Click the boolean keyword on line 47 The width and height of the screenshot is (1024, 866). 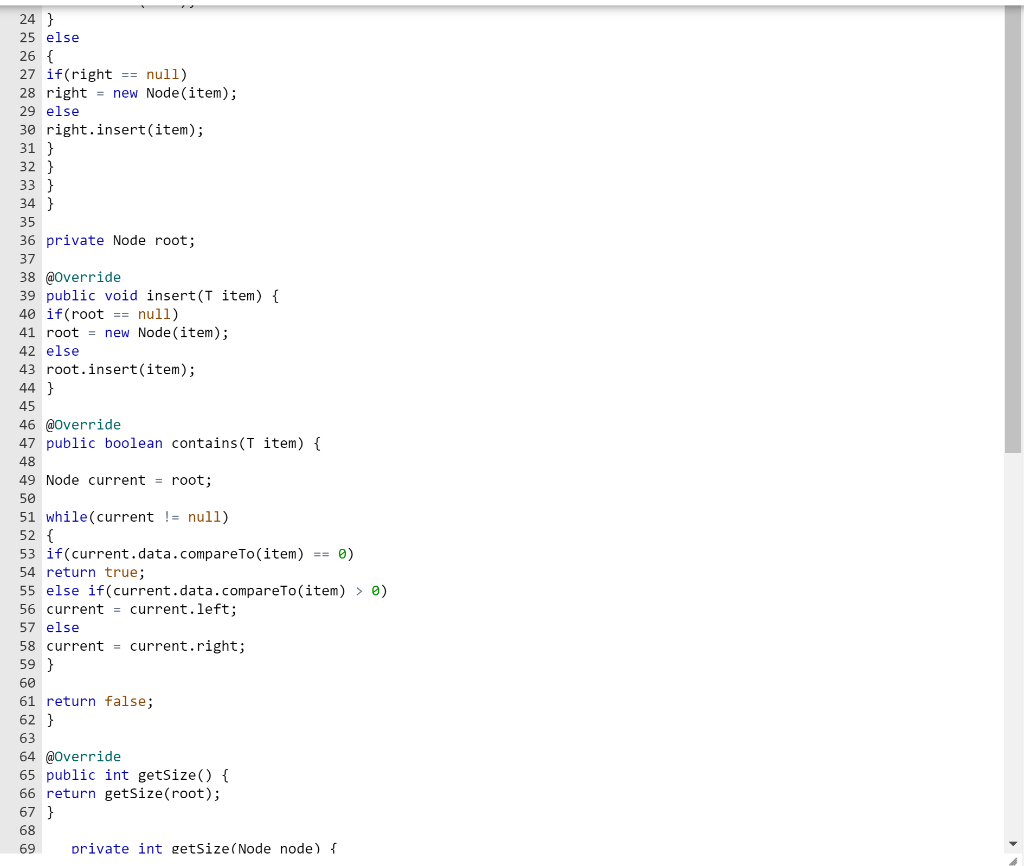click(133, 443)
